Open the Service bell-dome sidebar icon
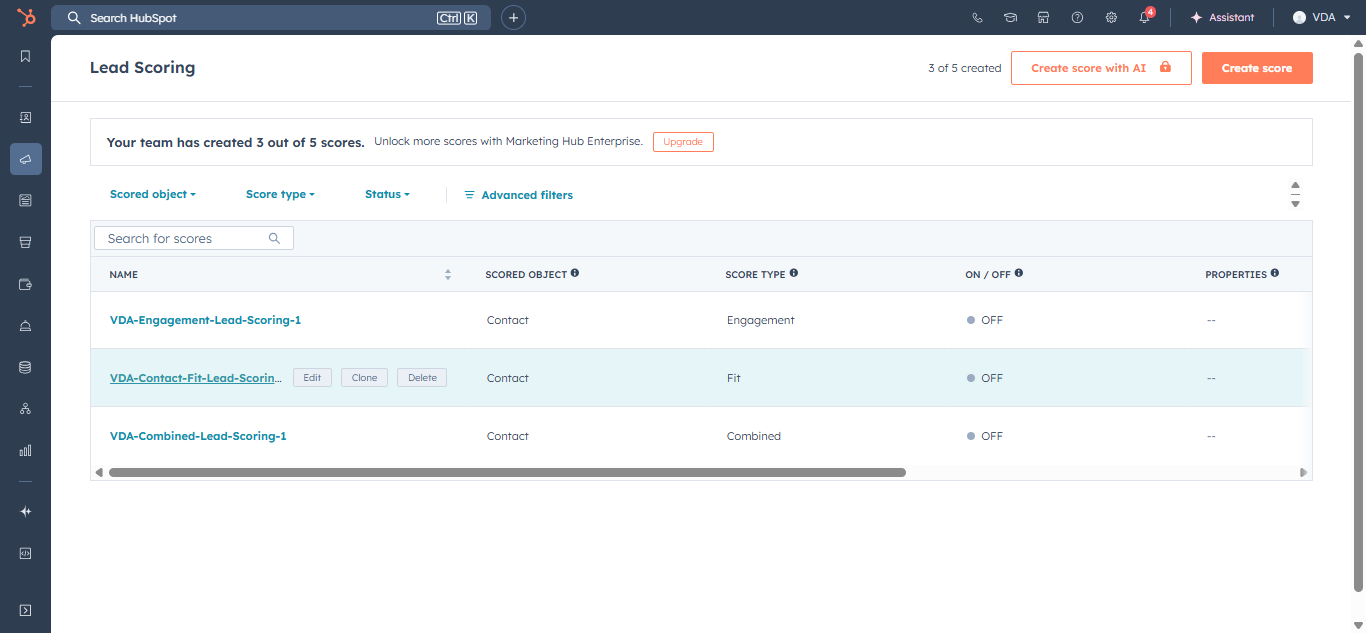This screenshot has height=633, width=1366. pyautogui.click(x=26, y=326)
